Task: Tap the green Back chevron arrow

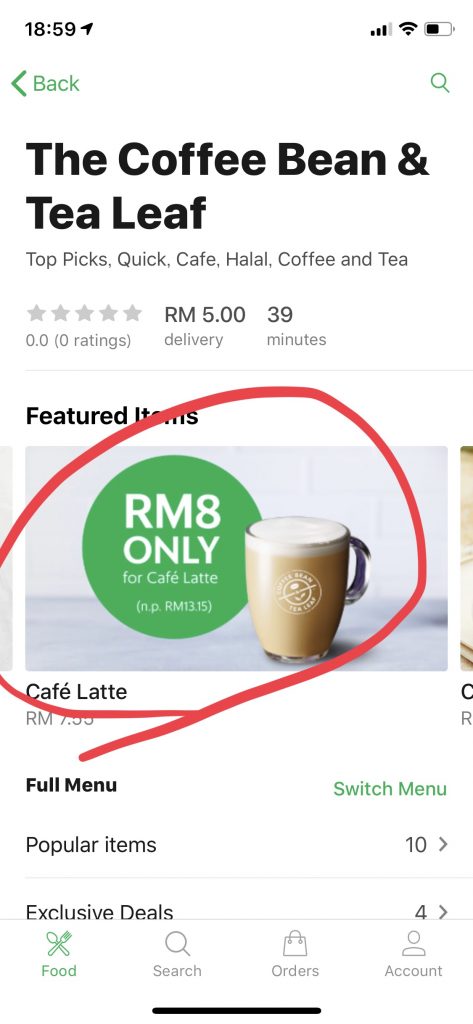Action: point(19,84)
